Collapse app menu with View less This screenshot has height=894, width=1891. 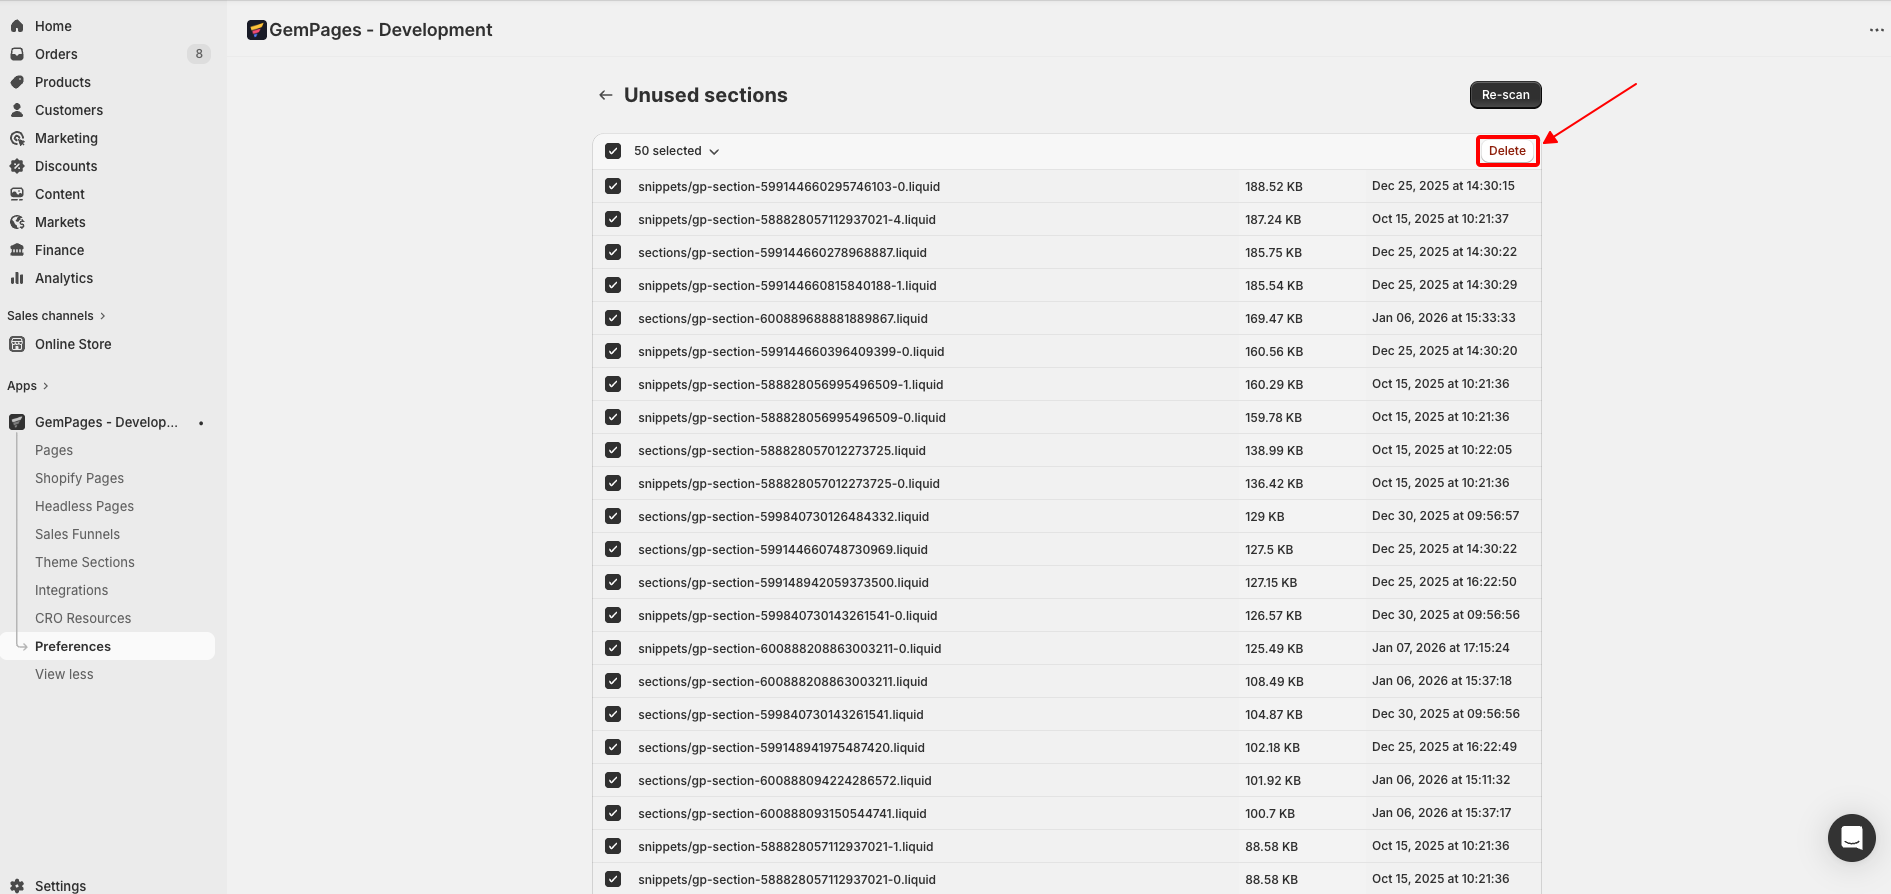[x=64, y=674]
